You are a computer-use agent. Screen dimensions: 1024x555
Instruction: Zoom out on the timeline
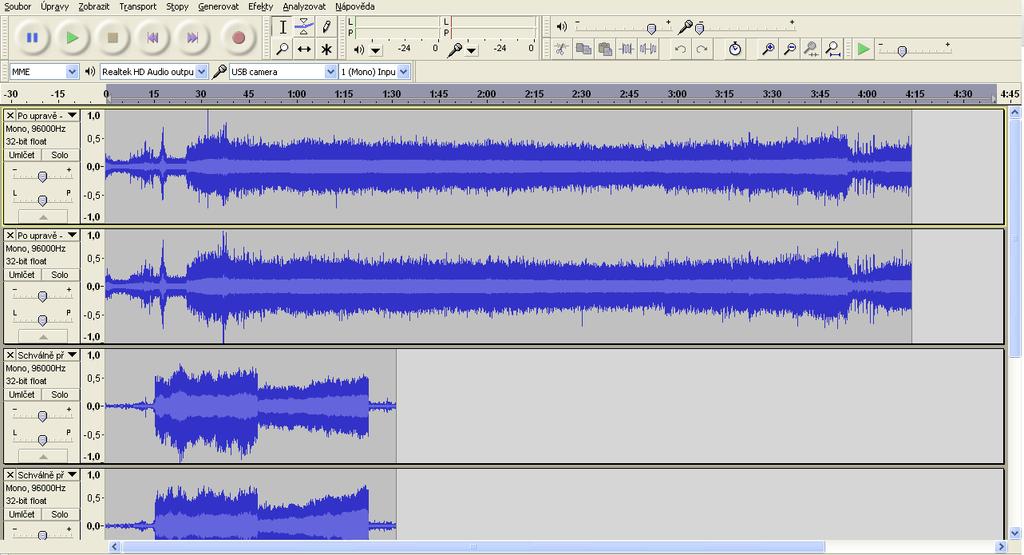coord(790,49)
